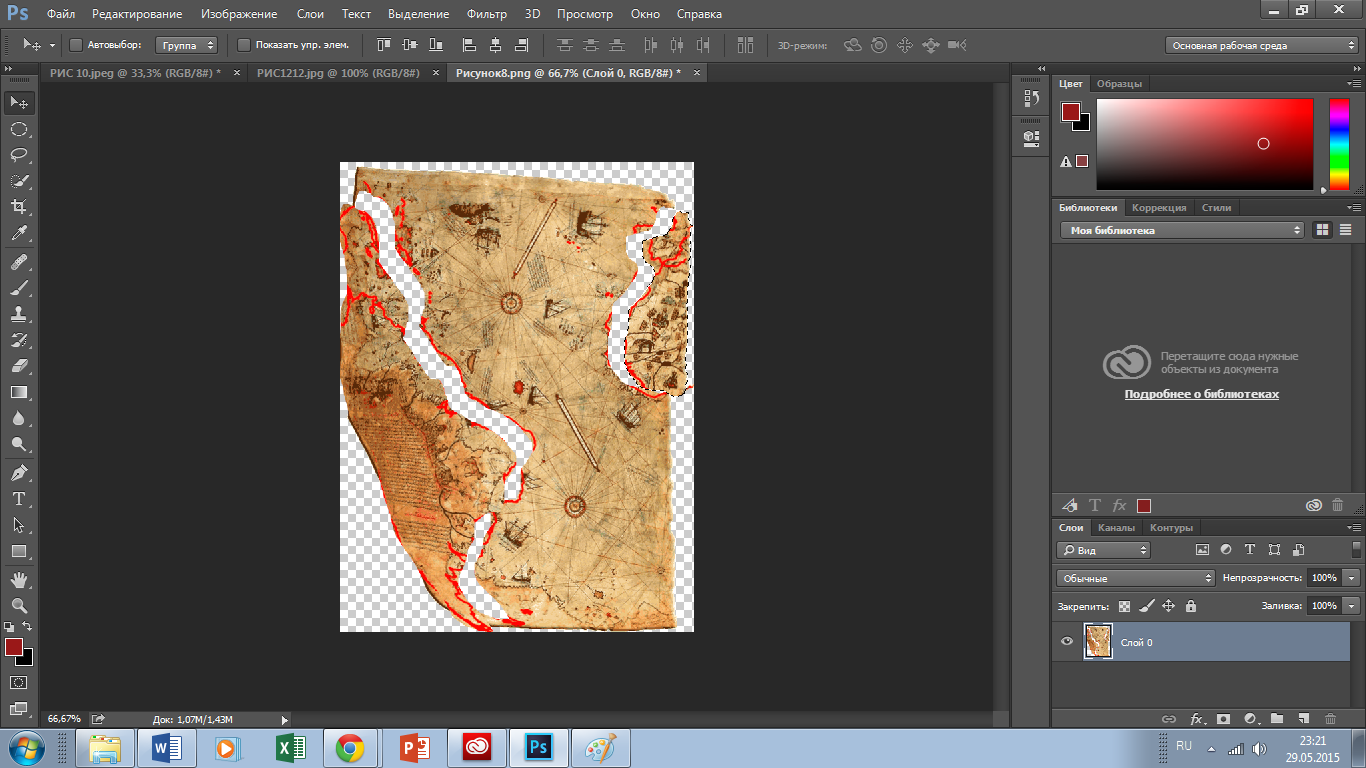
Task: Select the Quick Selection tool
Action: coord(19,181)
